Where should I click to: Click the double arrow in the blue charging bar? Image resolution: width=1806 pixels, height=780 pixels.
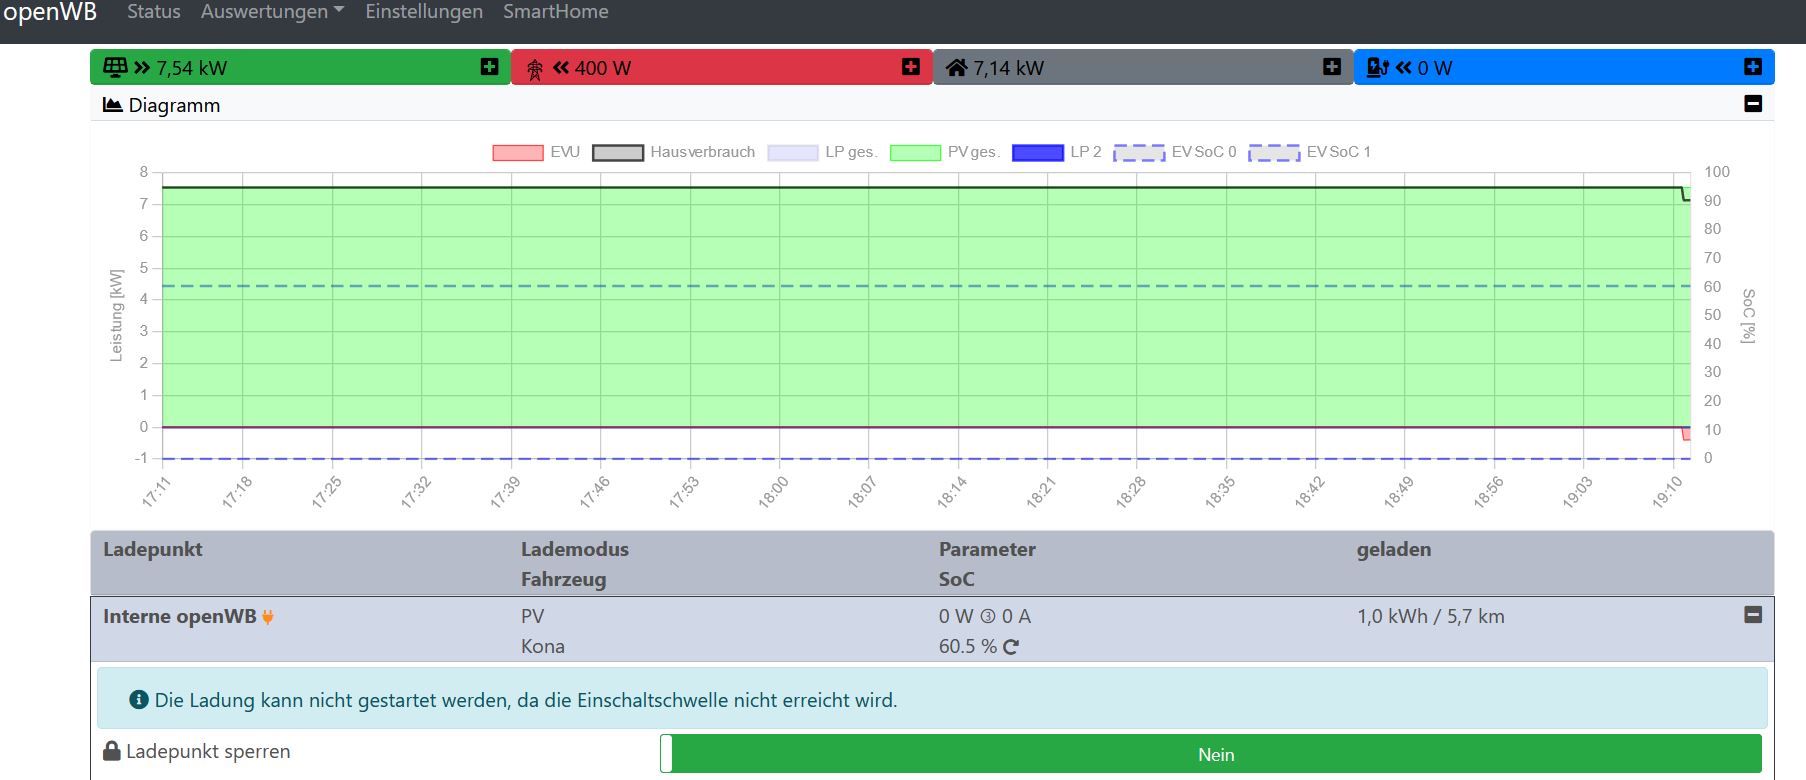[x=1404, y=67]
